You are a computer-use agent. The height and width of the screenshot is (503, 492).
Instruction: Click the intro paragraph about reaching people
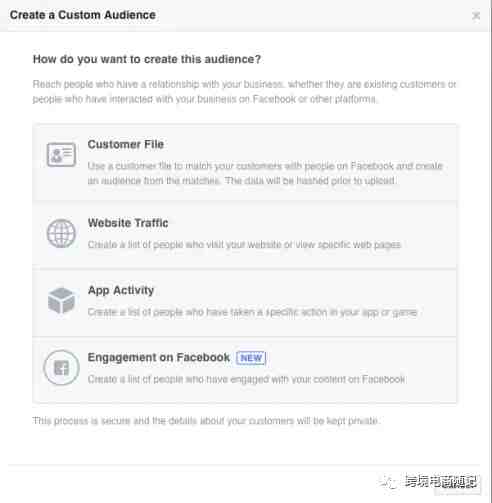pyautogui.click(x=244, y=92)
